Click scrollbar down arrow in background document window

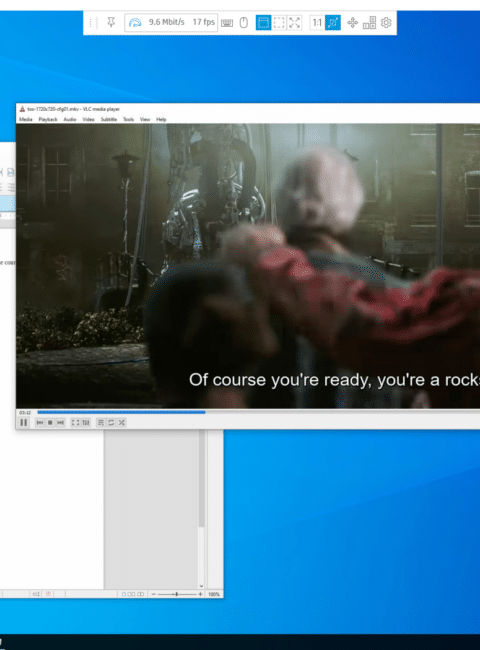tap(201, 586)
